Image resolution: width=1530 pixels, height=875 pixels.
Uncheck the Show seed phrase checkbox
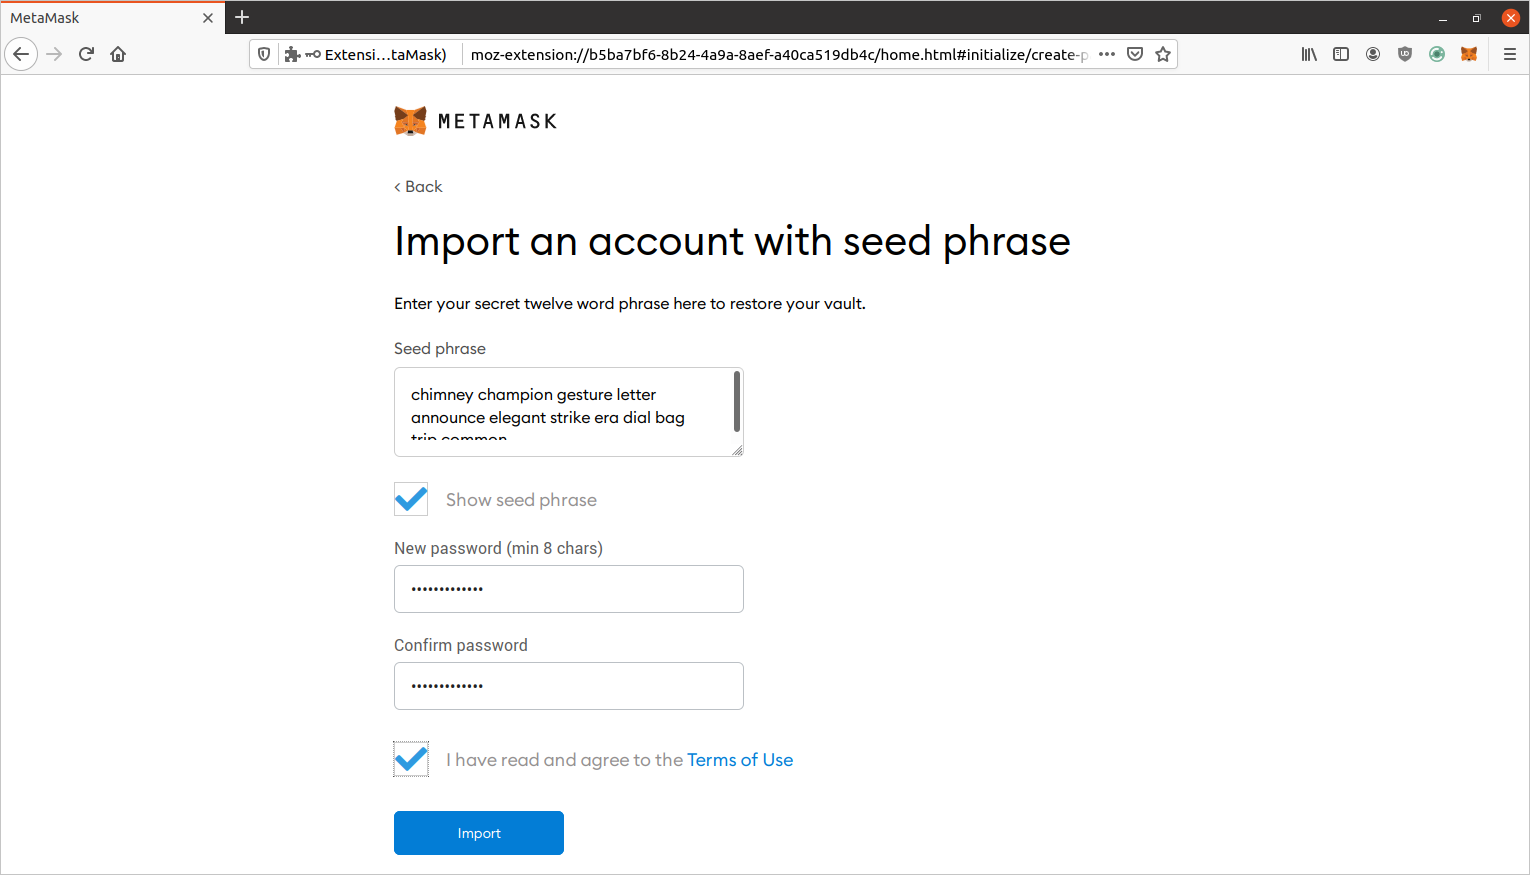(410, 499)
